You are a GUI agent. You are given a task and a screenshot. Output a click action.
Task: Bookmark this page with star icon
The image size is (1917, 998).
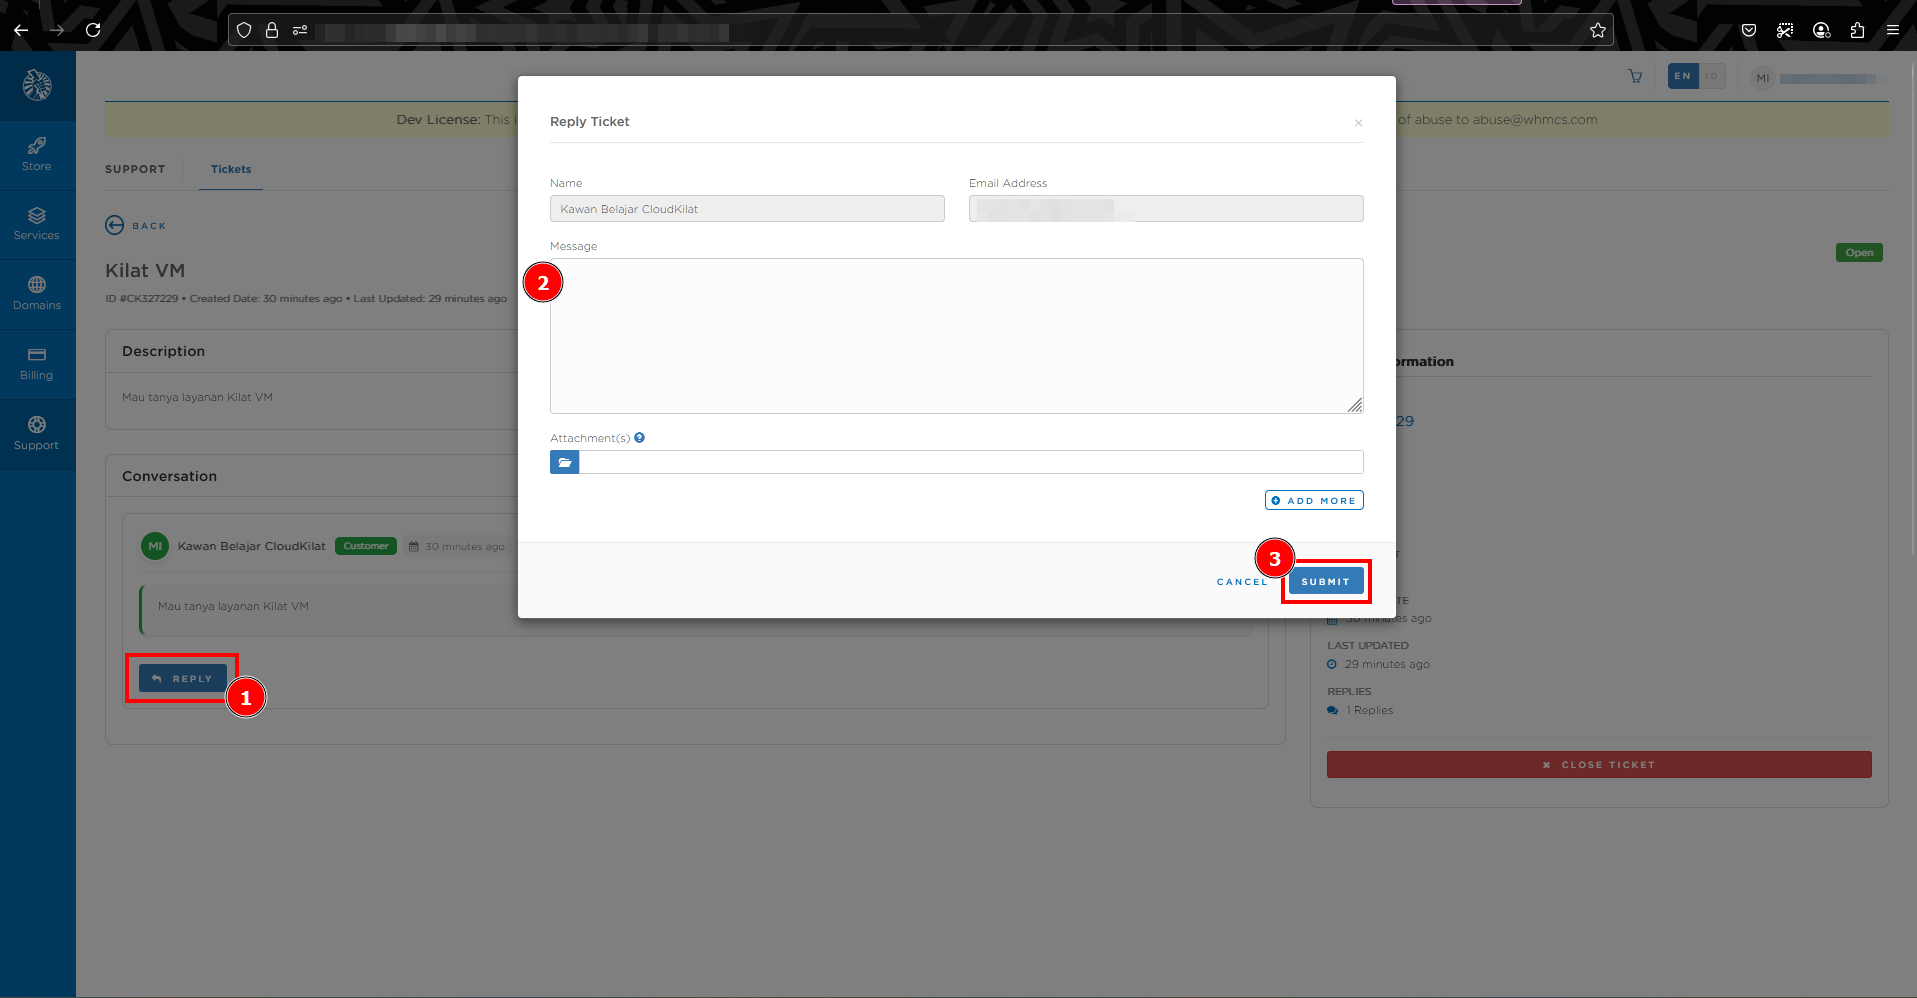coord(1597,30)
